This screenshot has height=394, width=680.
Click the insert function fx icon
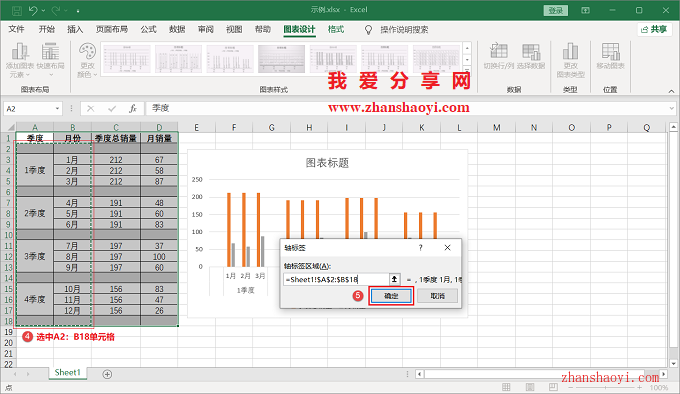133,108
